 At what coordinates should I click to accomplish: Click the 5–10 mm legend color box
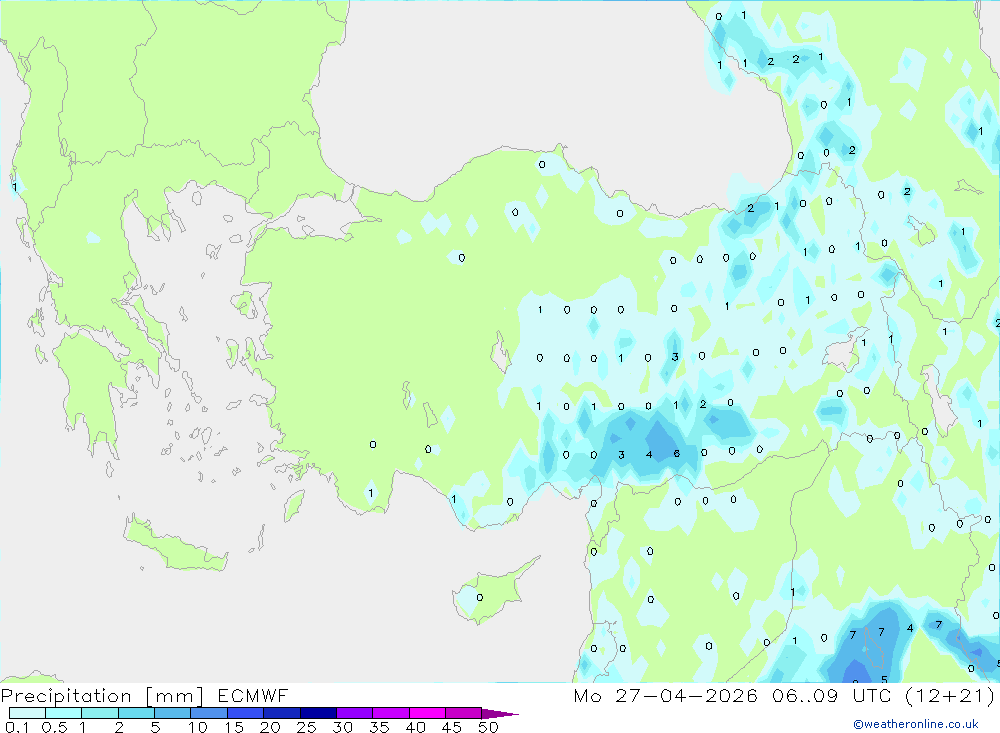coord(172,713)
